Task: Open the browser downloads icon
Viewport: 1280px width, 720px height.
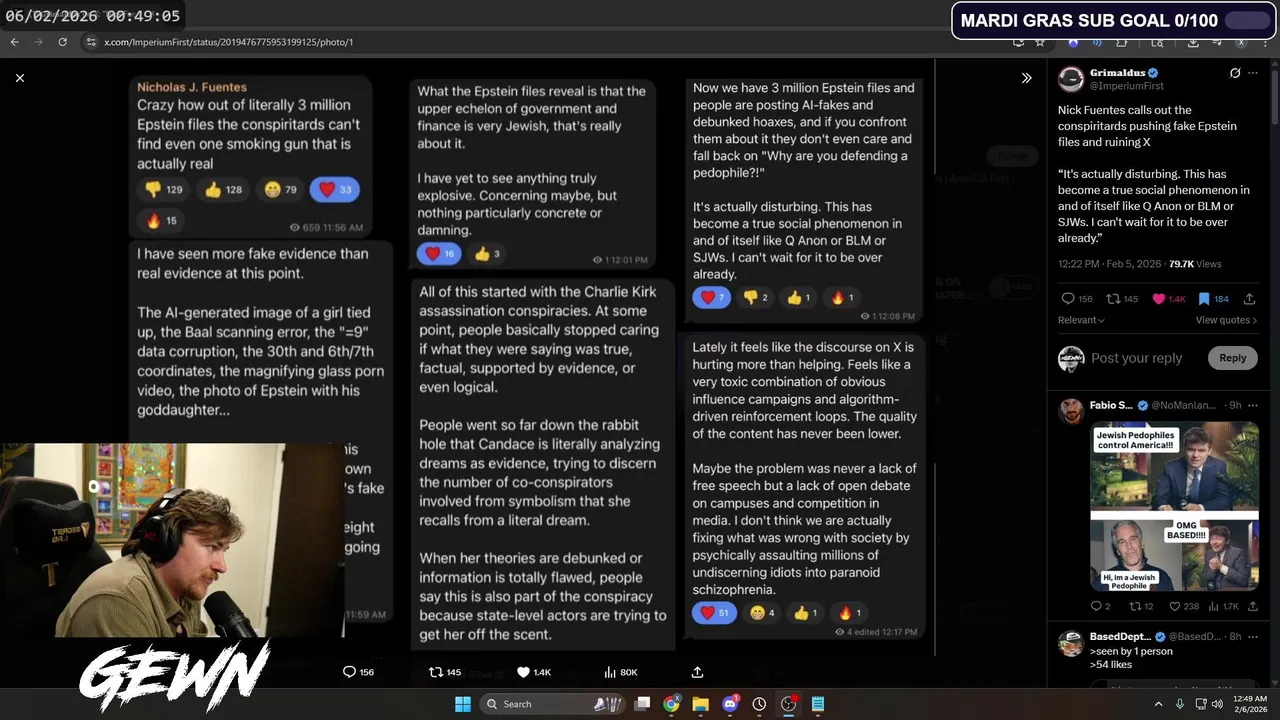Action: (1193, 42)
